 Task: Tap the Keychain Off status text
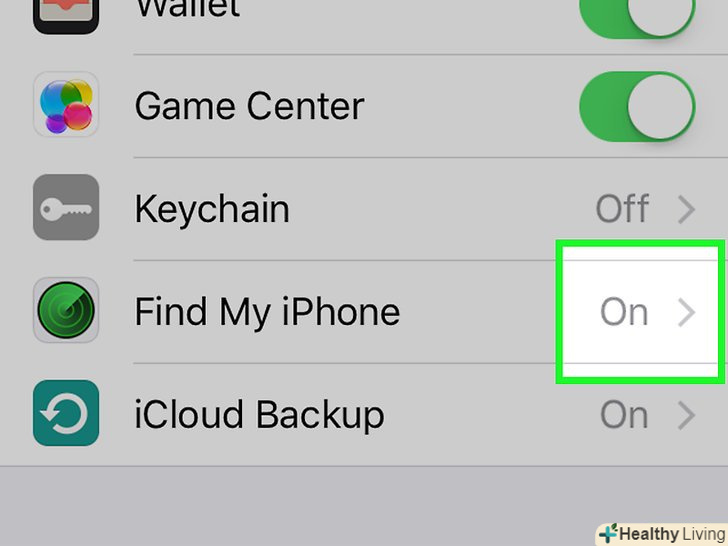(622, 209)
